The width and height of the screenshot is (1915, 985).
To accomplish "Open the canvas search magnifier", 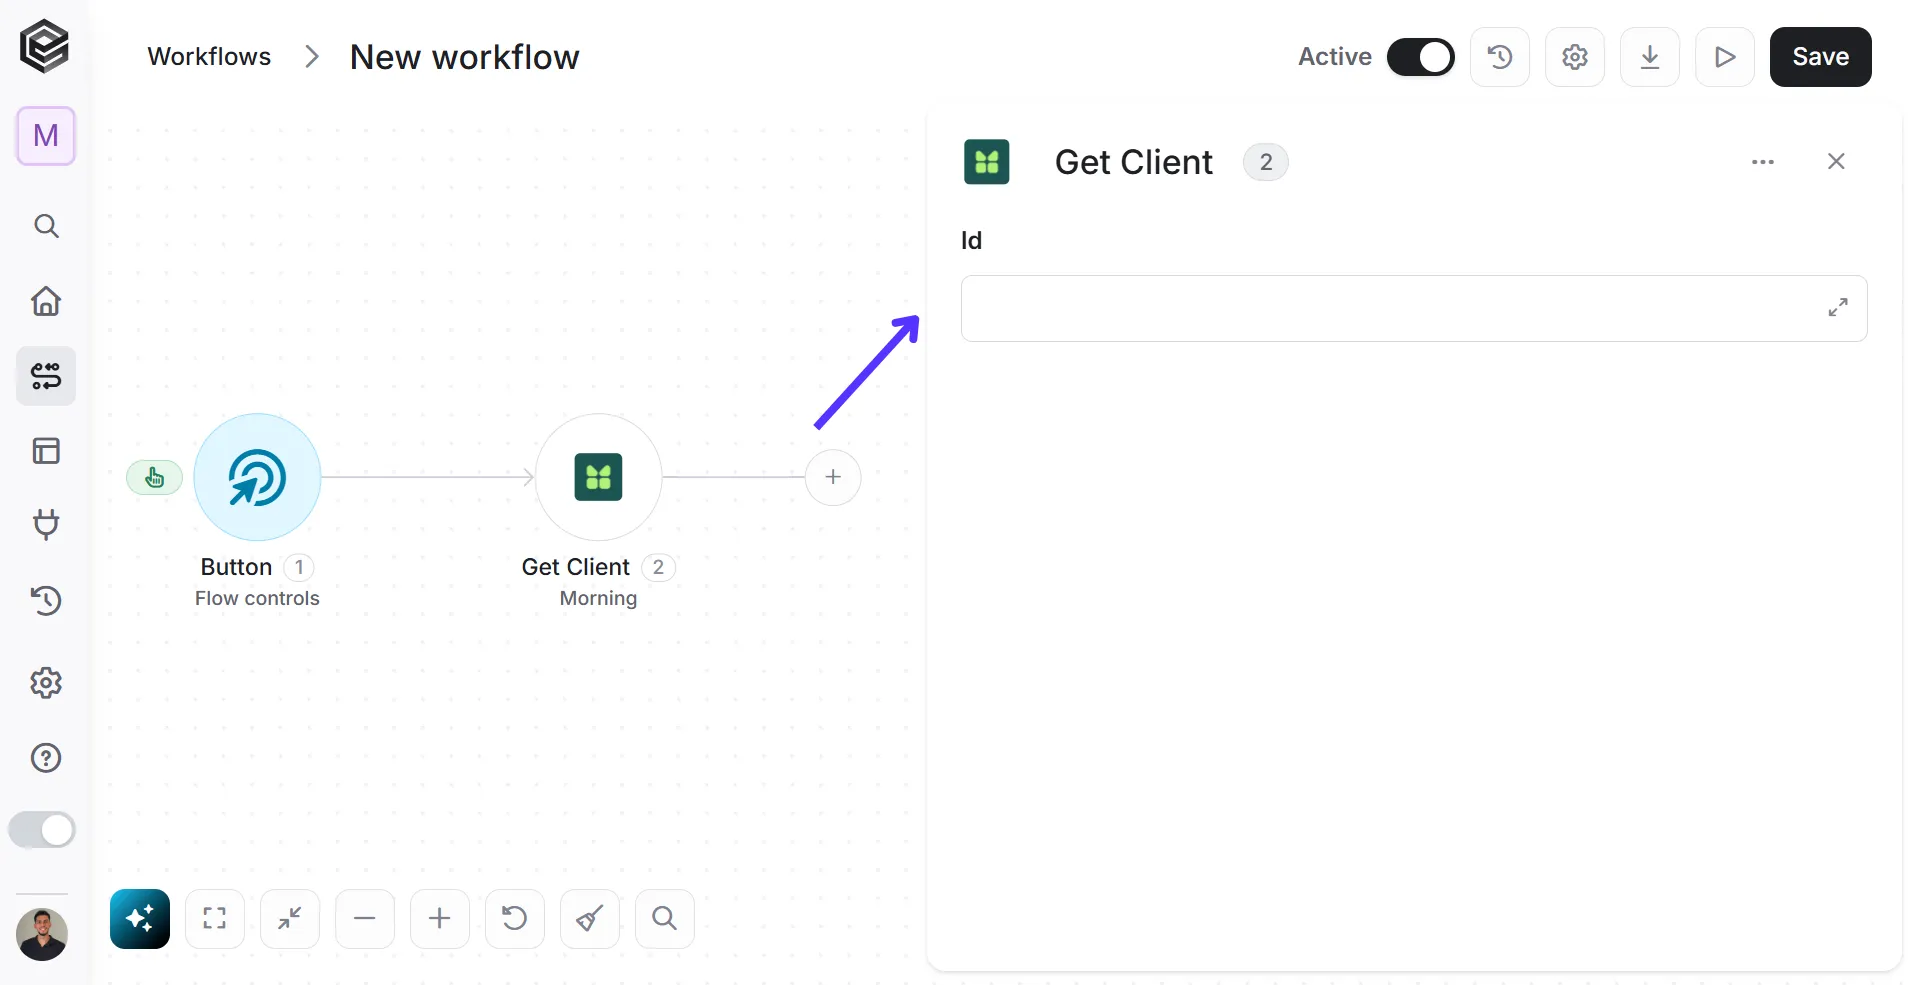I will point(665,918).
